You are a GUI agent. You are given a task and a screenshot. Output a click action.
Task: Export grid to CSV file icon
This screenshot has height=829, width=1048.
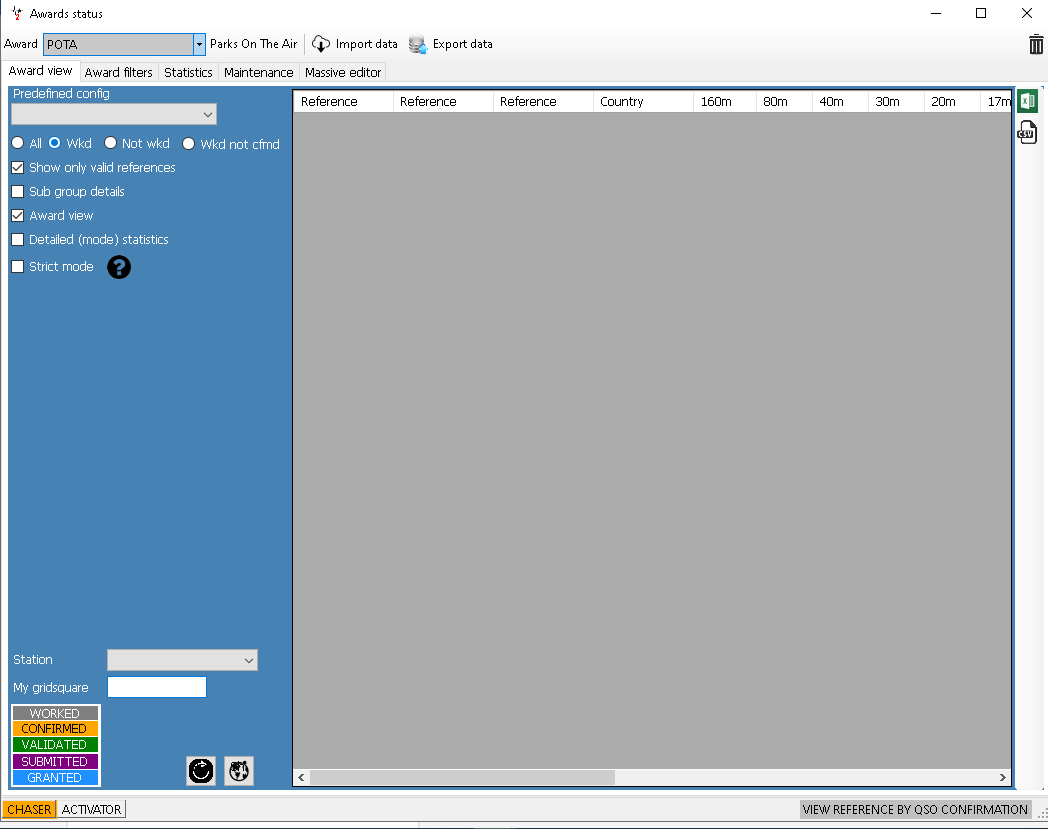(x=1027, y=132)
